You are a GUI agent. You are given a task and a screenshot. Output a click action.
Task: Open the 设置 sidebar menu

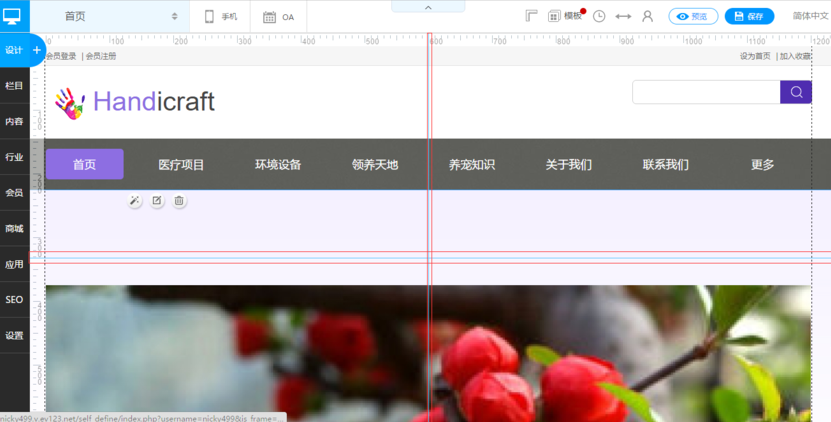pos(14,336)
